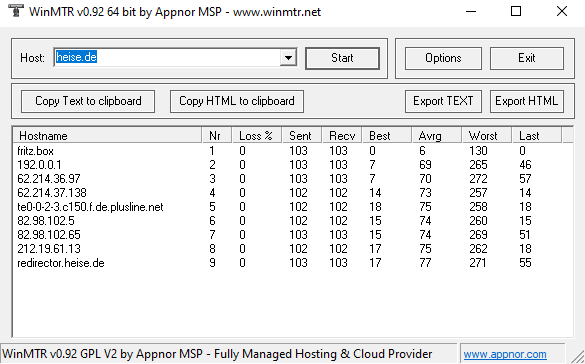Click Last value 55 for redirector.heise.de
Image resolution: width=585 pixels, height=364 pixels.
click(525, 263)
